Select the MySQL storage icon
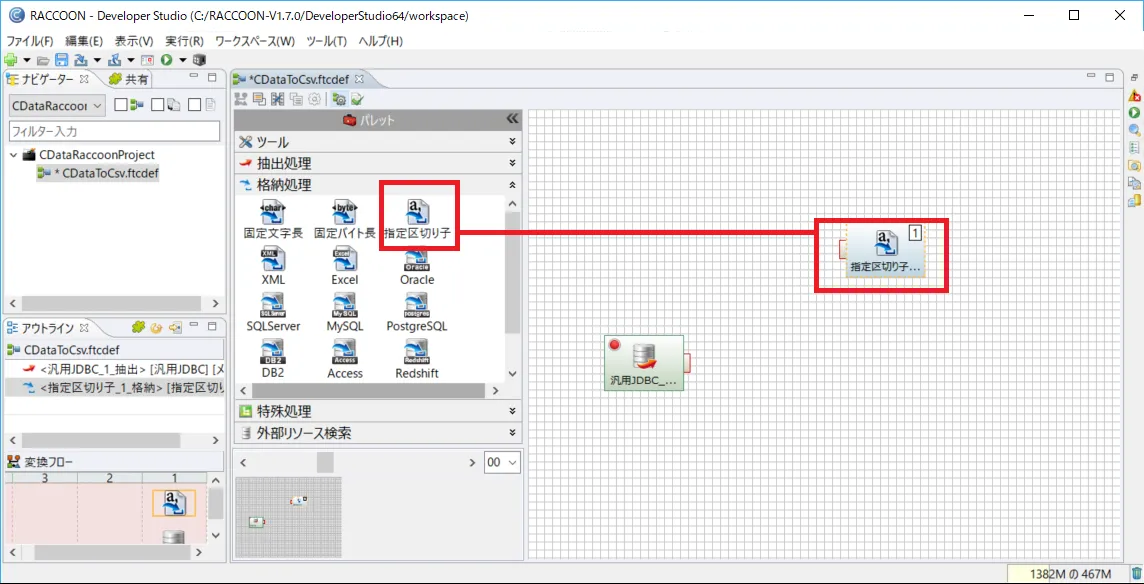 344,310
